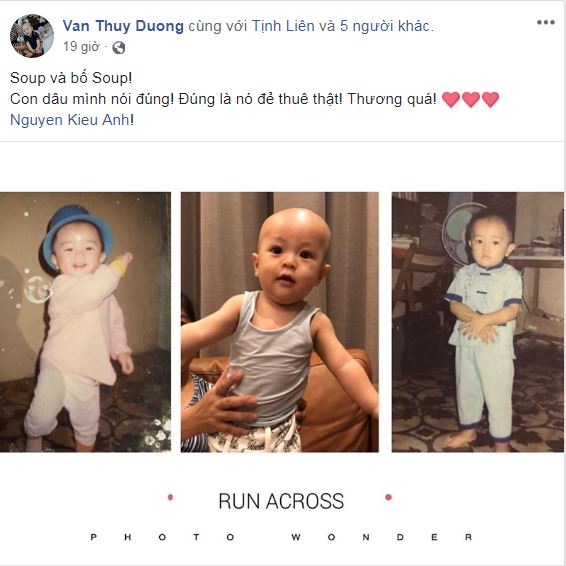Click the last pink heart emoji

490,100
